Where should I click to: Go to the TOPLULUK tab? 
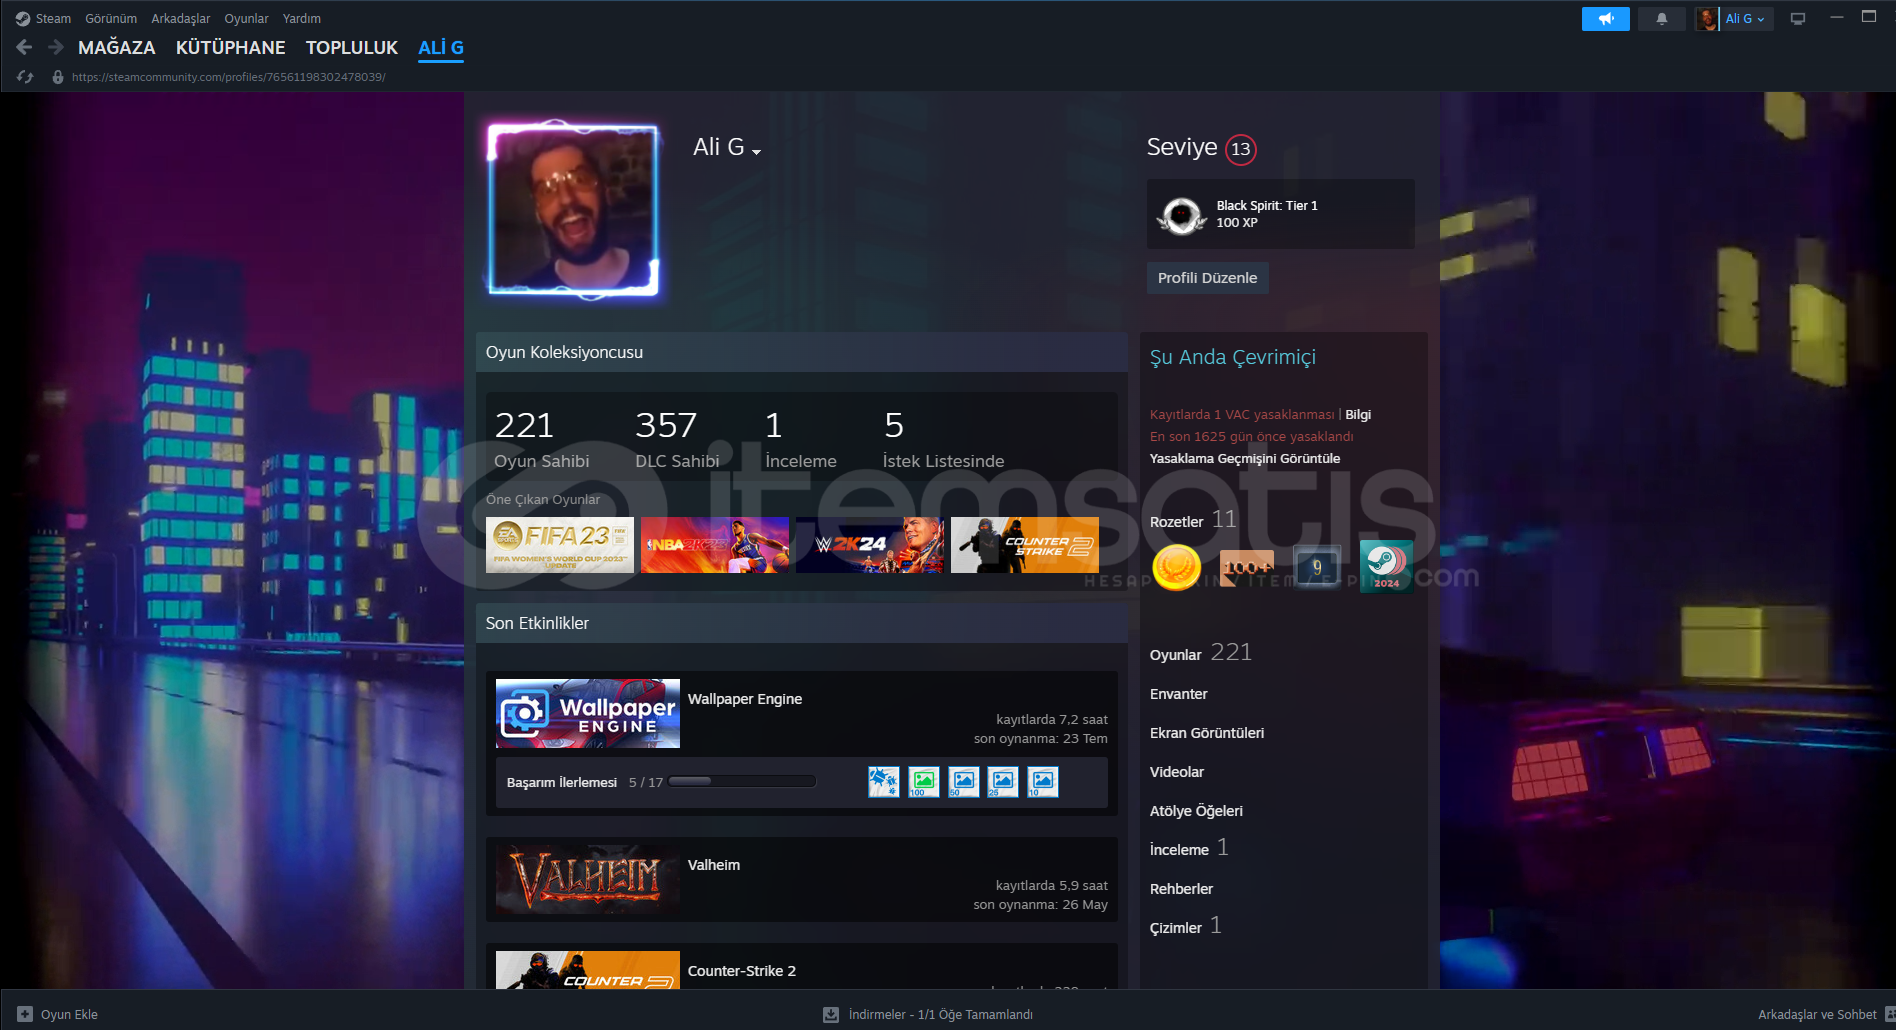(x=352, y=48)
